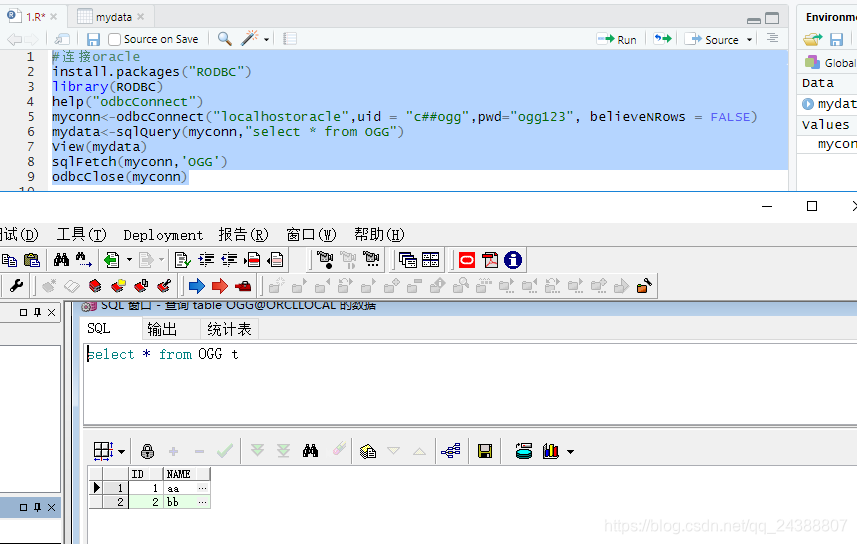Click the database connection icon in grid toolbar
This screenshot has width=857, height=544.
(x=524, y=452)
